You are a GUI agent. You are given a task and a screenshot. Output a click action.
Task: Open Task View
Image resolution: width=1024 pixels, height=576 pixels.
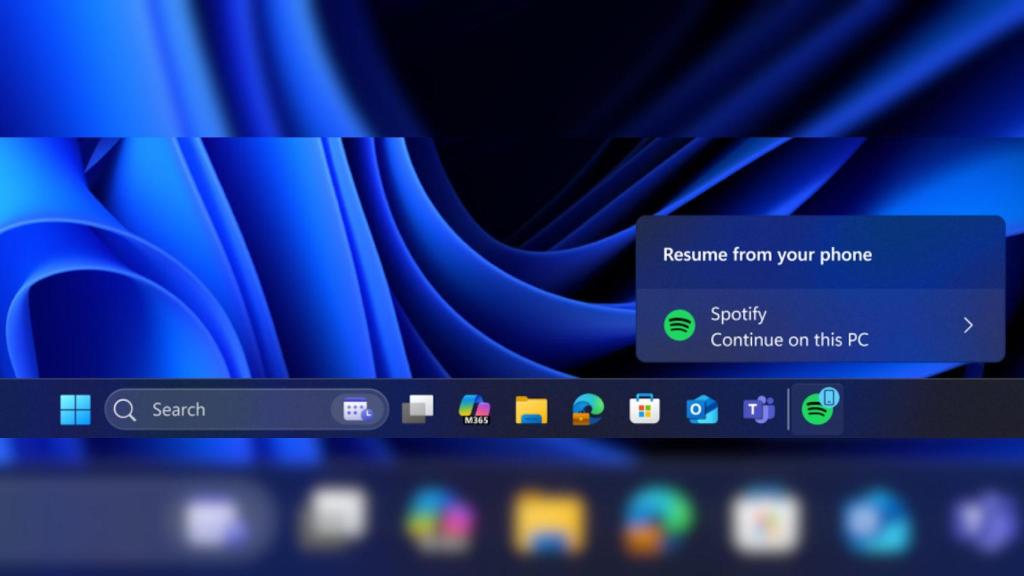[418, 408]
